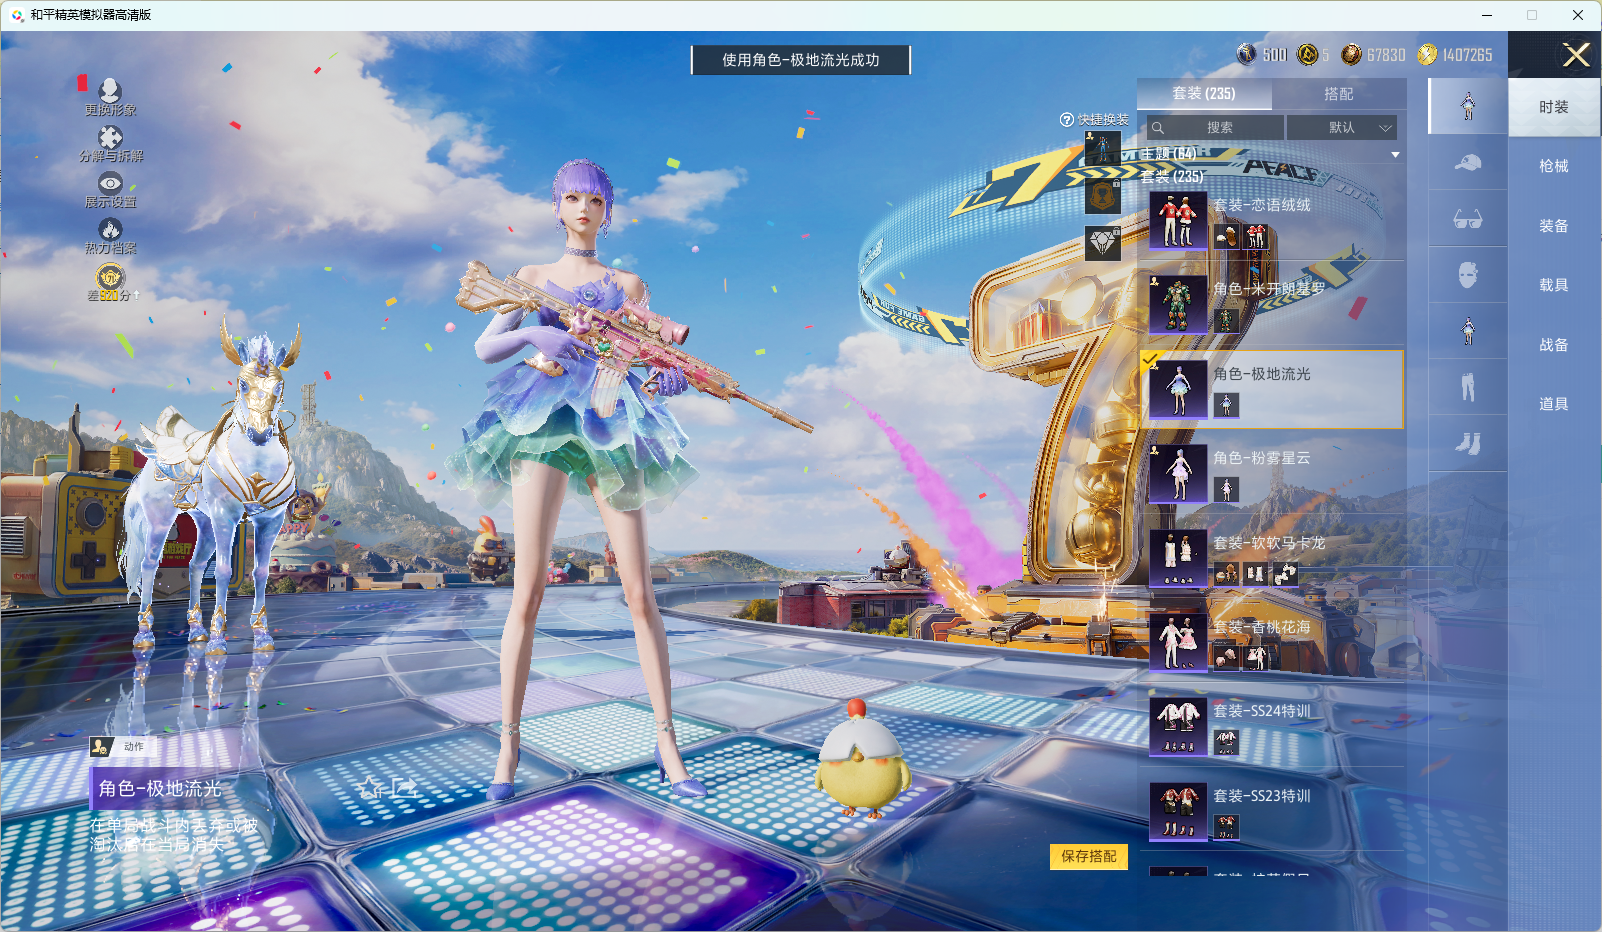Screen dimensions: 1602x932
Task: Click the clothing piece under 套装-香桃花海
Action: pyautogui.click(x=1256, y=658)
